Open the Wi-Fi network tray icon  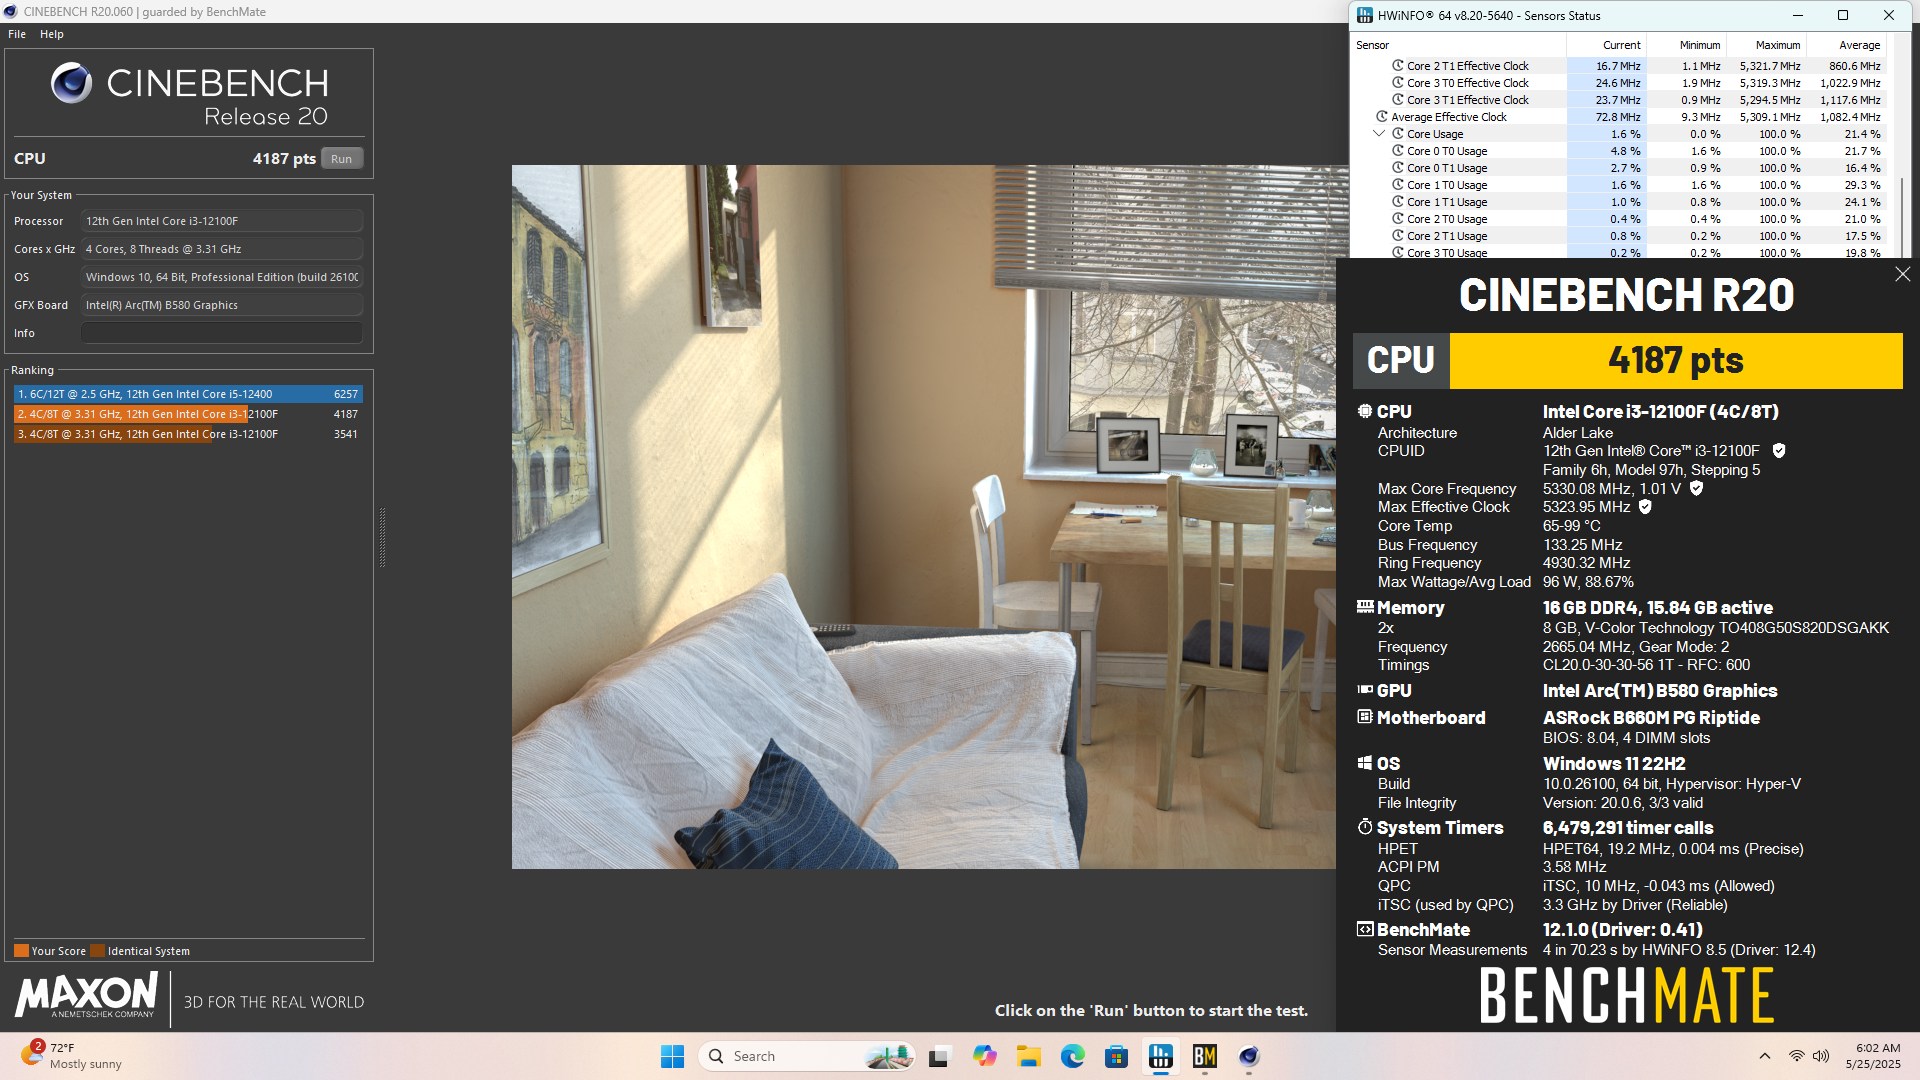pos(1796,1056)
